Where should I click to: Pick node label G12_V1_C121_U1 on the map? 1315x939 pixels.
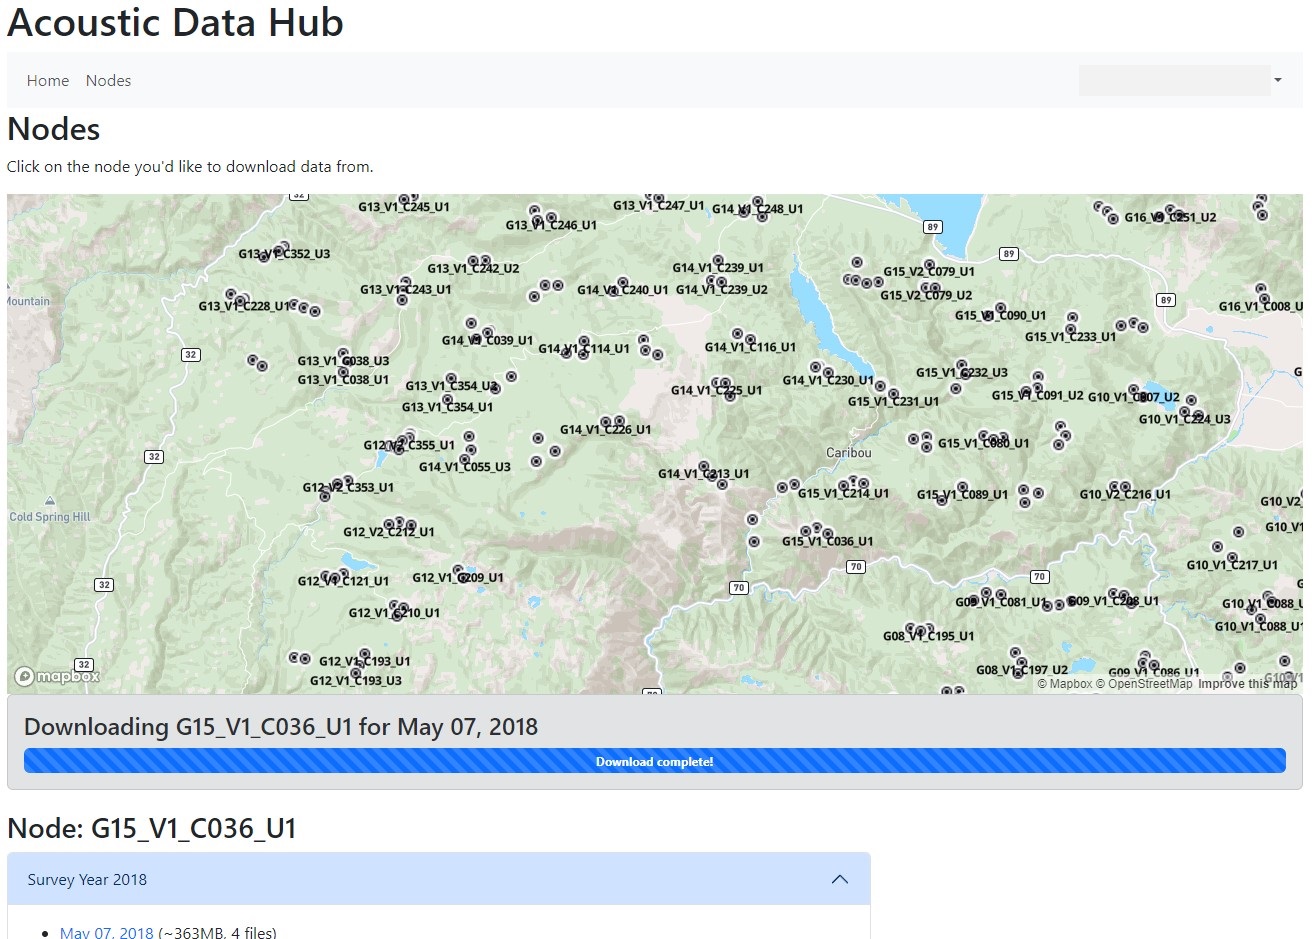click(x=343, y=581)
